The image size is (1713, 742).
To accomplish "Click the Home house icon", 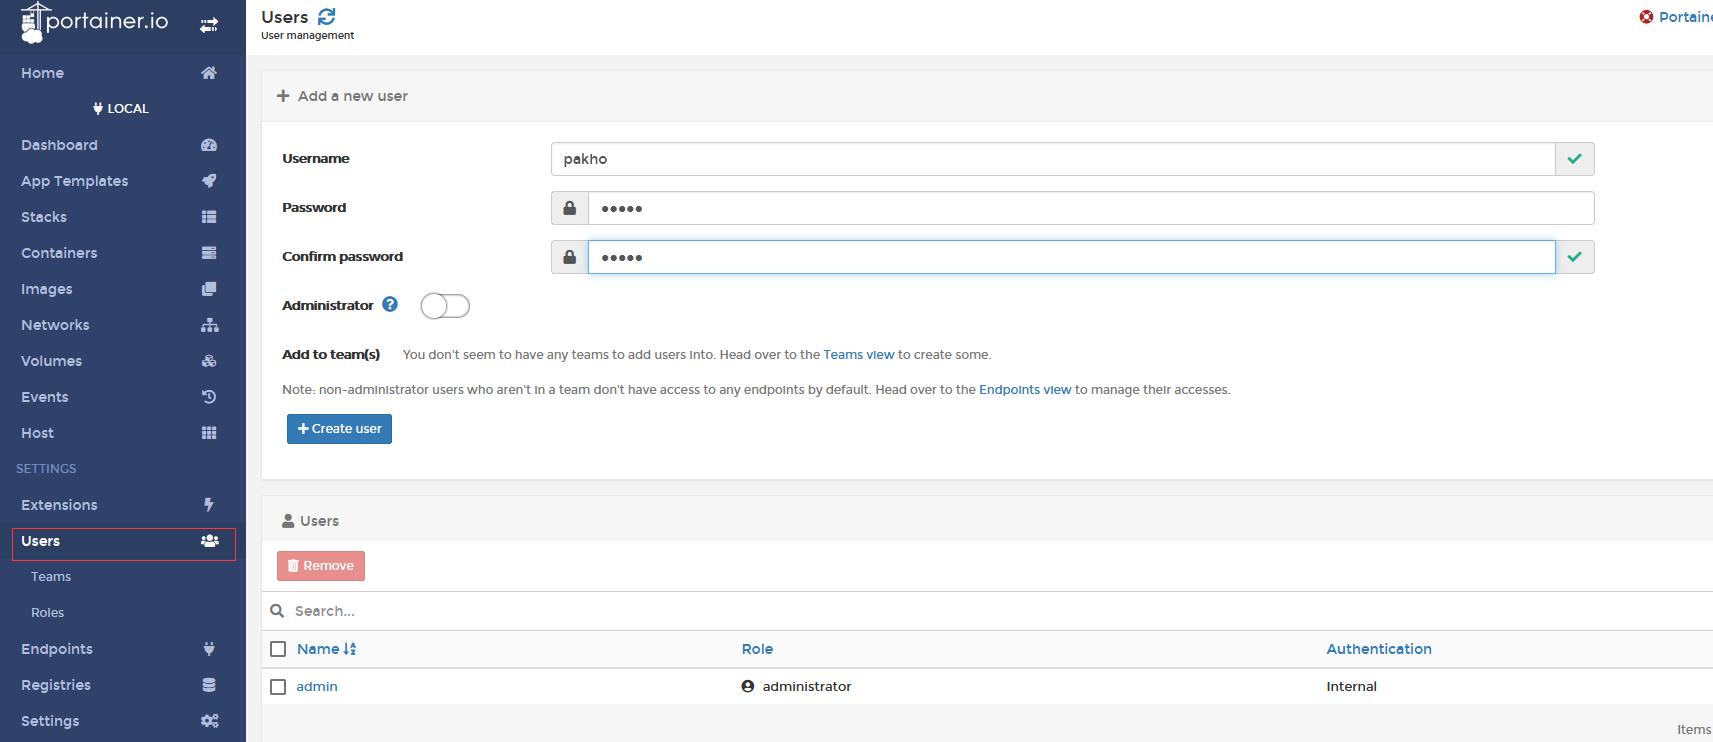I will point(209,73).
